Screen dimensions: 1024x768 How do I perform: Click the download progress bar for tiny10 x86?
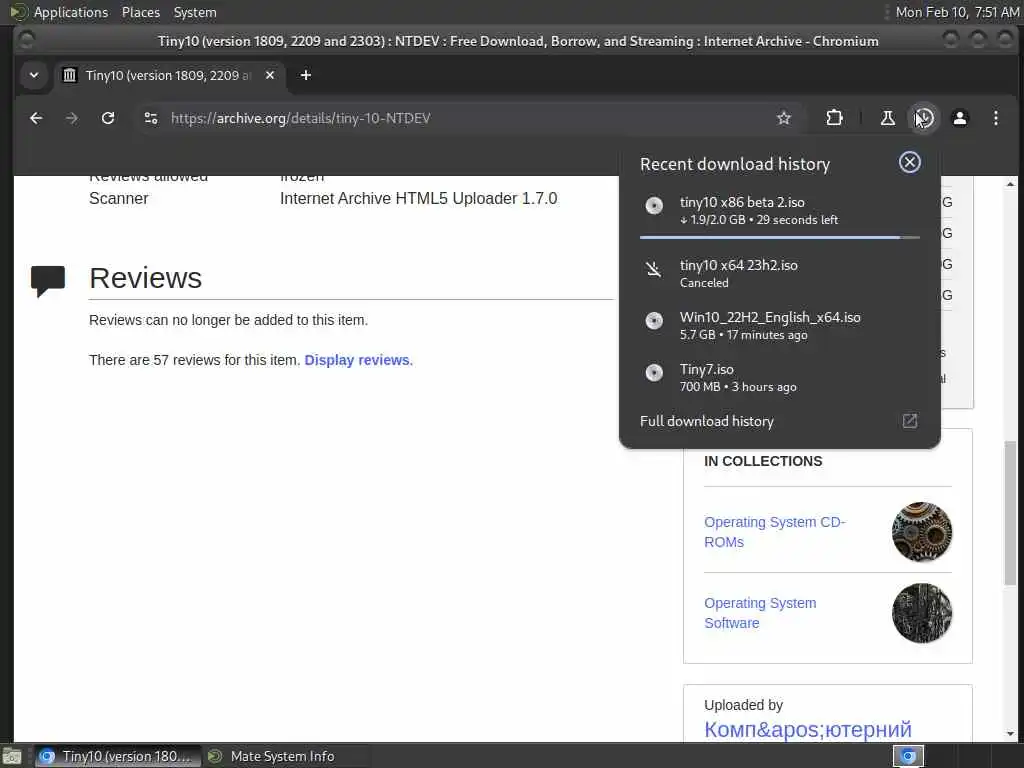[780, 238]
